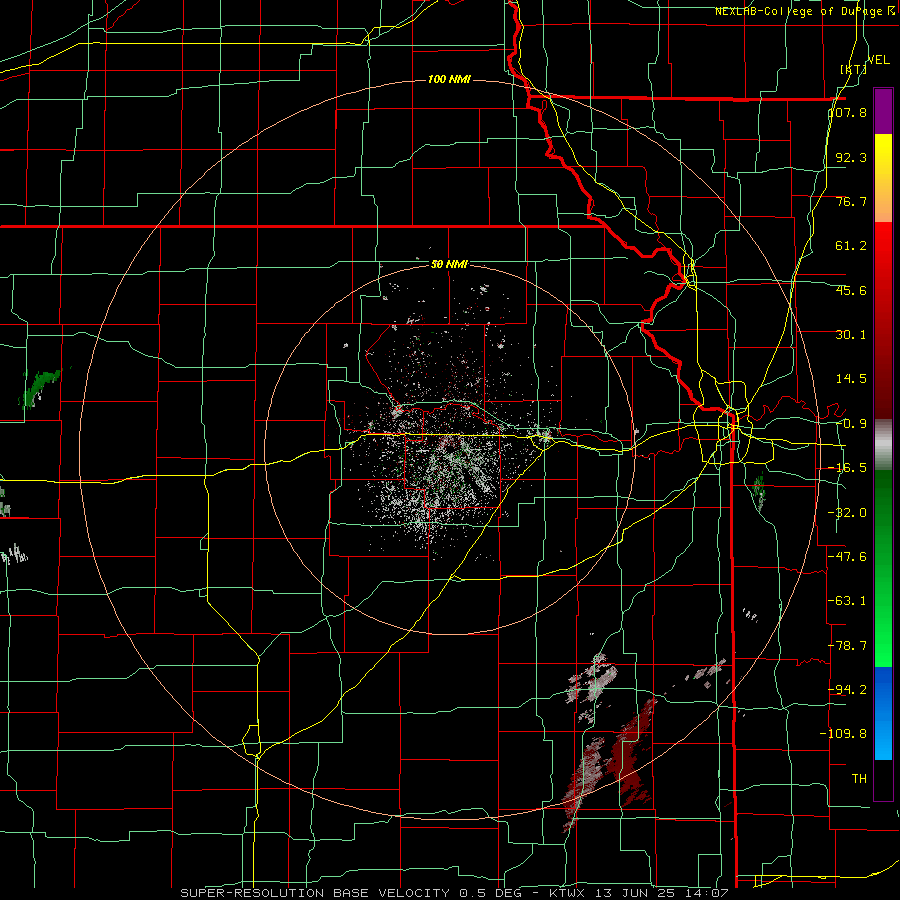Click the 76.7 scale value
This screenshot has height=900, width=900.
851,201
